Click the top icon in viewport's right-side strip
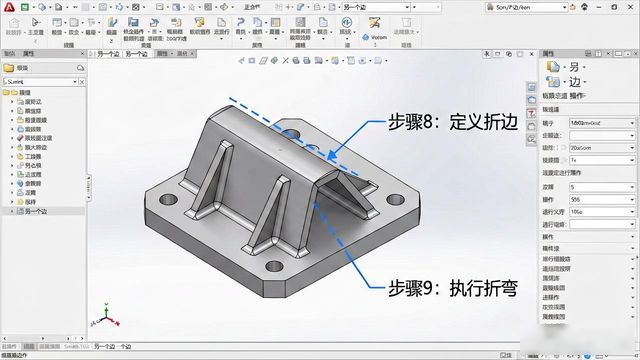 point(531,87)
